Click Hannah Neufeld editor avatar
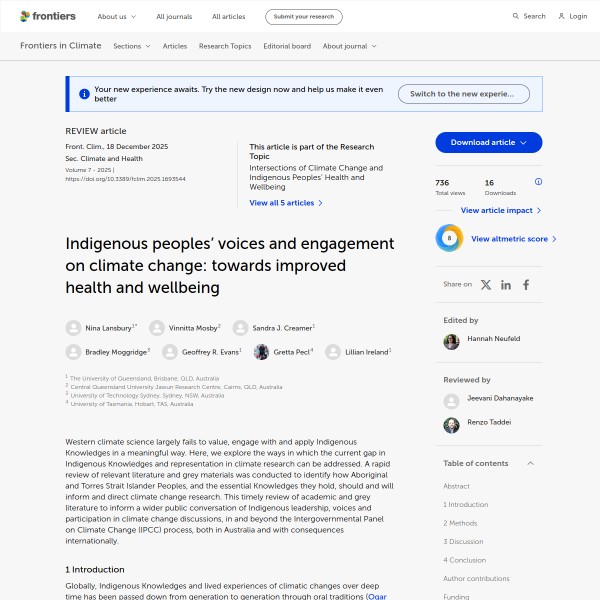The height and width of the screenshot is (600, 600). 451,342
